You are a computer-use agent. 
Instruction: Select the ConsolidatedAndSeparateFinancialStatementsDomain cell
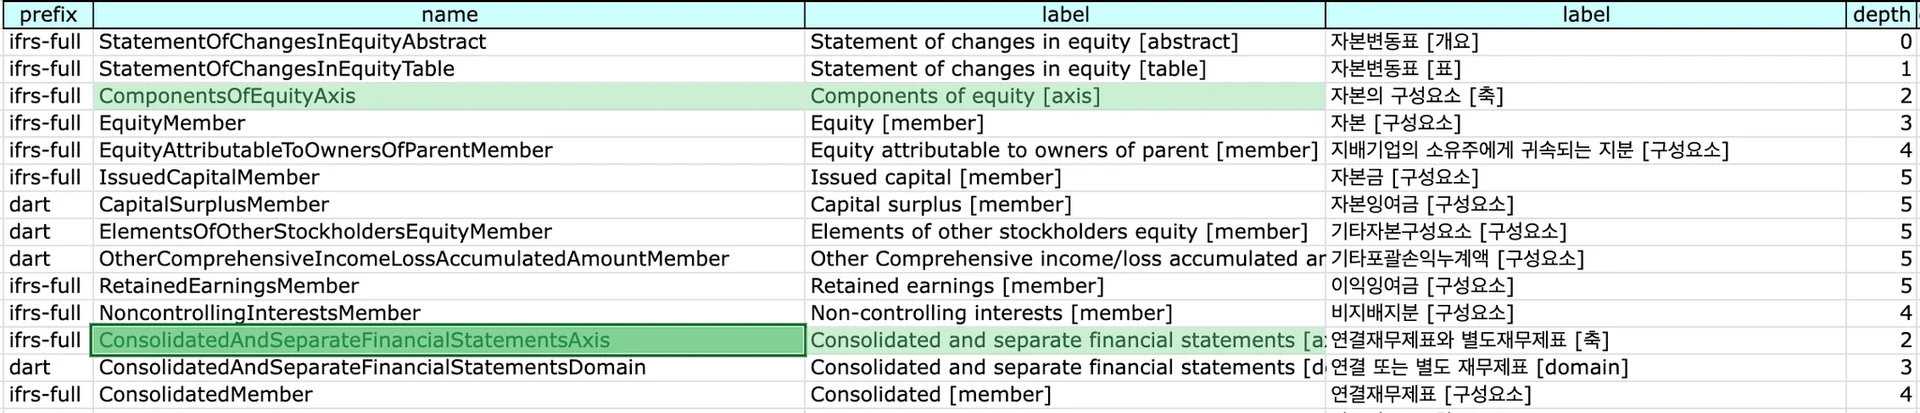(x=372, y=367)
